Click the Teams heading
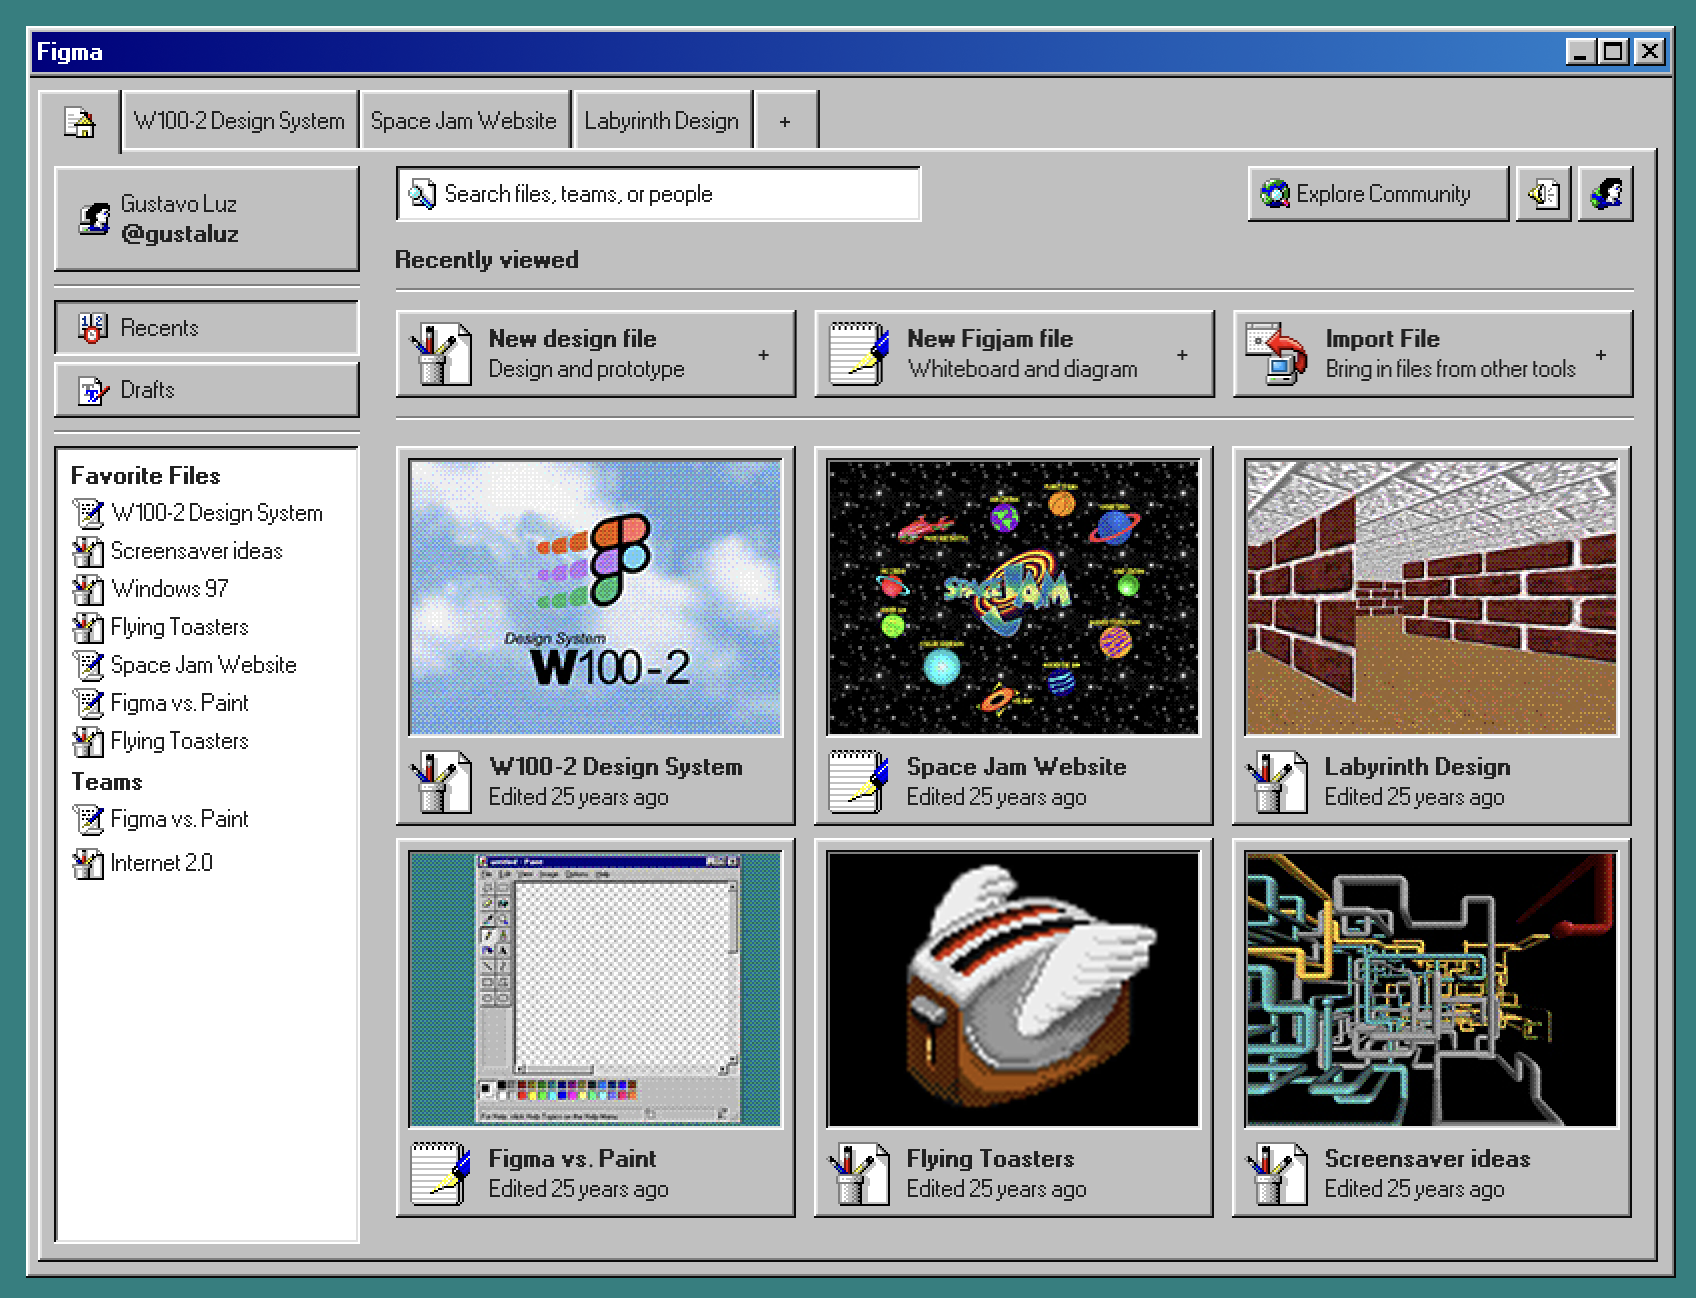 pos(107,782)
